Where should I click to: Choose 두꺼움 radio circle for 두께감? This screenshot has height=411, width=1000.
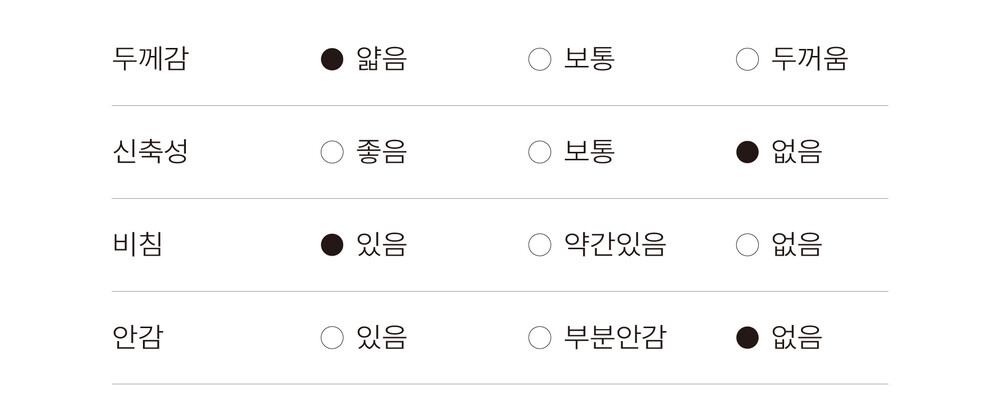(x=747, y=60)
